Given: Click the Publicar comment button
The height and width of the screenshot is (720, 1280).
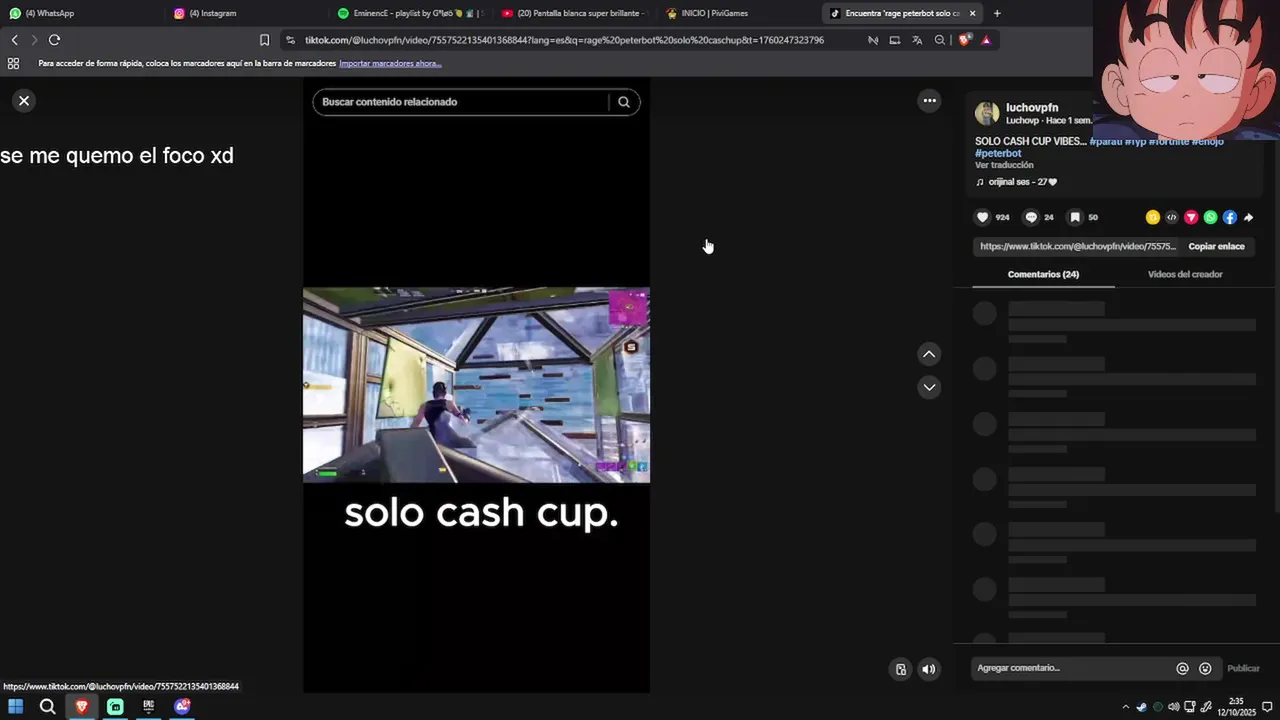Looking at the screenshot, I should coord(1243,668).
